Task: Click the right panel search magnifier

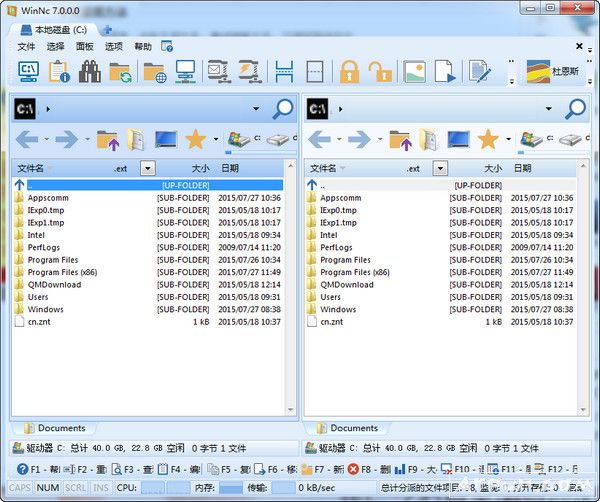Action: coord(575,109)
